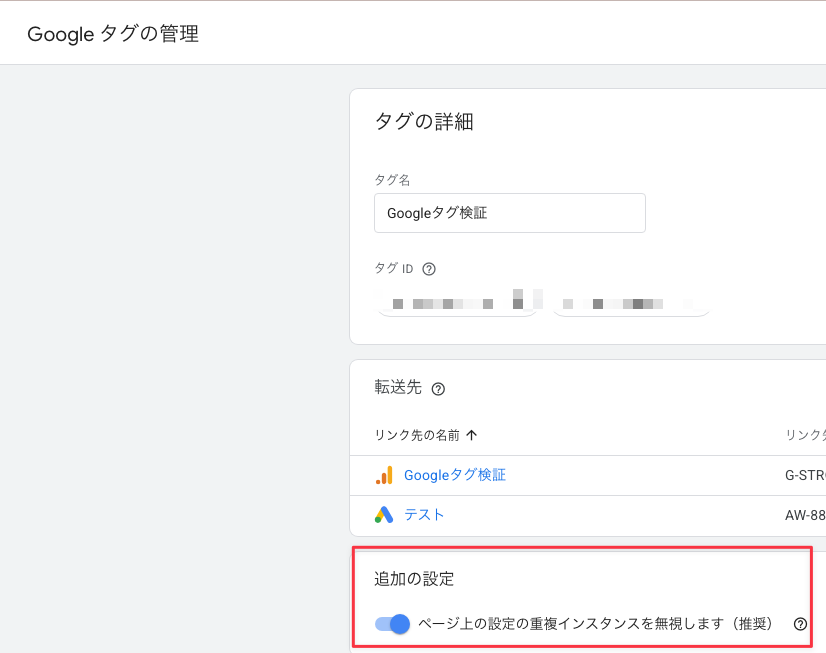Click the sort arrow beside リンク先の名前

tap(471, 435)
